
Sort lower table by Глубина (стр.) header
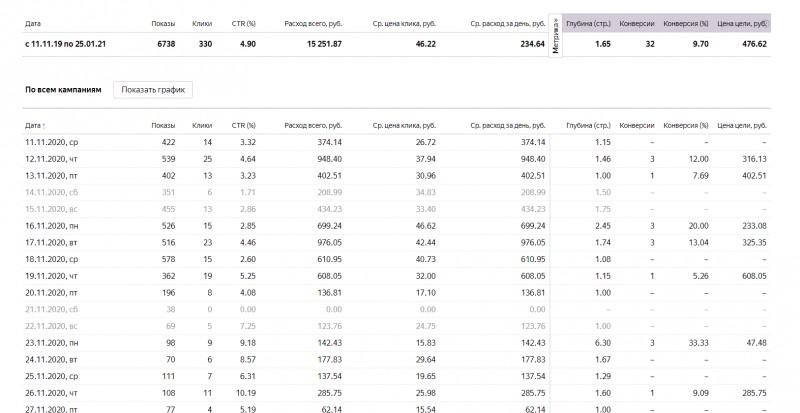(588, 125)
